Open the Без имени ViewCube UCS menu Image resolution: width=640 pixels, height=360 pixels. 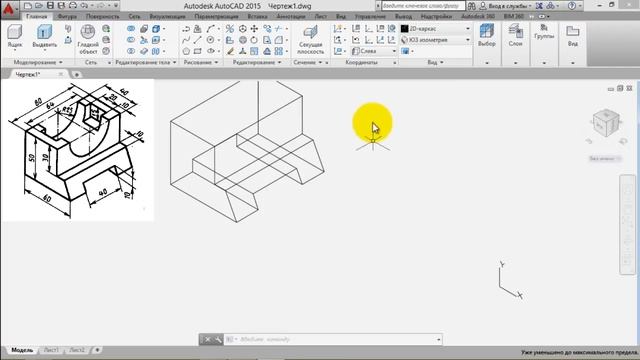click(605, 158)
